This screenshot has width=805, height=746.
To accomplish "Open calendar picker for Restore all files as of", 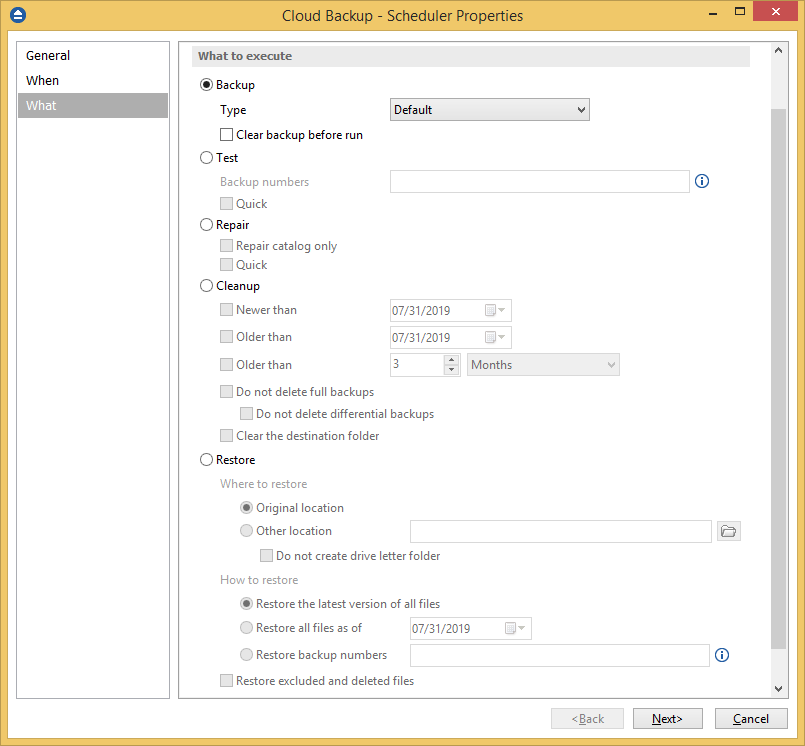I will [x=516, y=629].
